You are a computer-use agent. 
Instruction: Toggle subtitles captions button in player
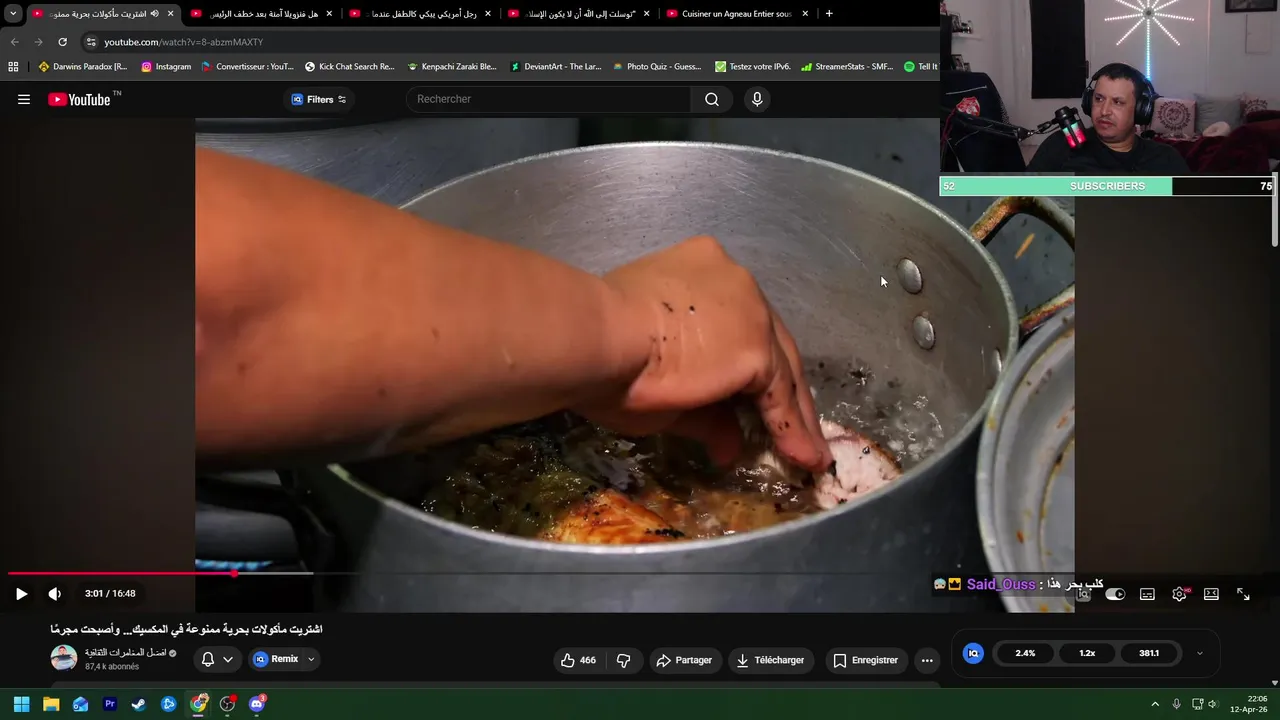1147,594
